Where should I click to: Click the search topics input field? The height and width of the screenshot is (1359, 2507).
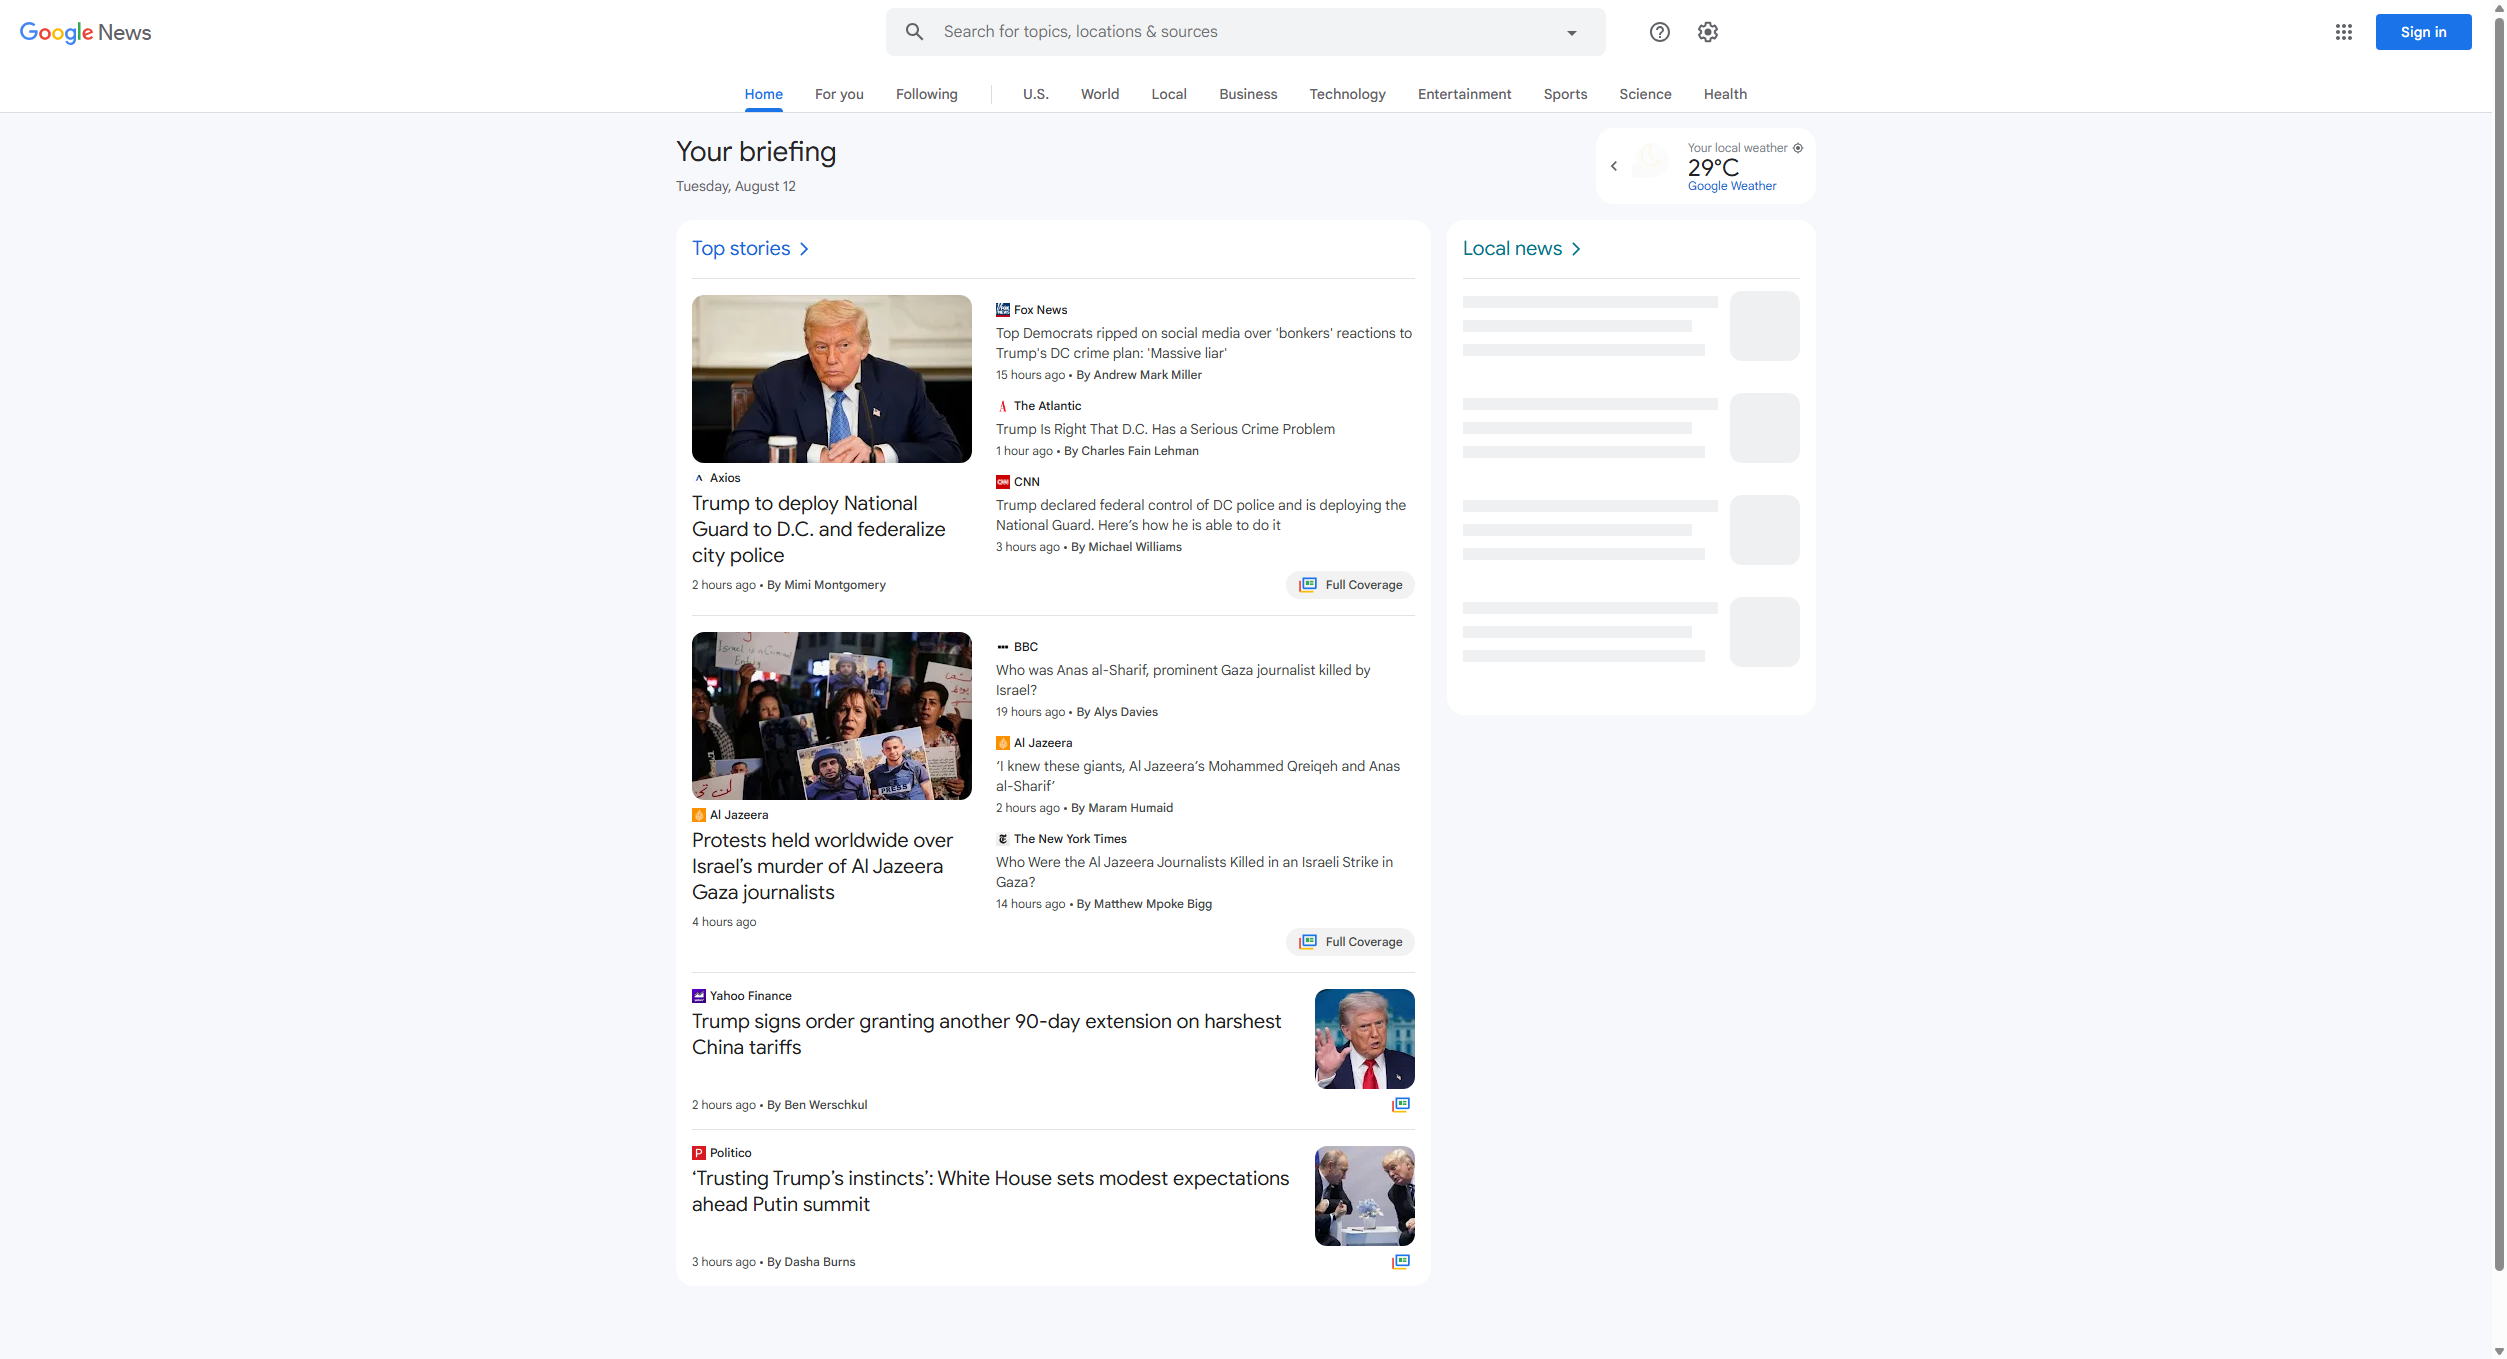pos(1245,32)
